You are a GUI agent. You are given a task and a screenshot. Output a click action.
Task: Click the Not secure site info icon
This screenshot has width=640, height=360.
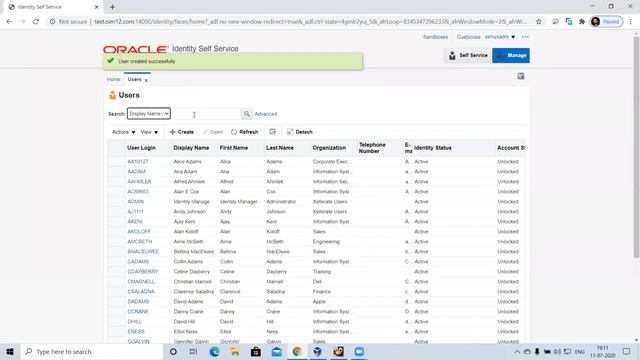[52, 22]
